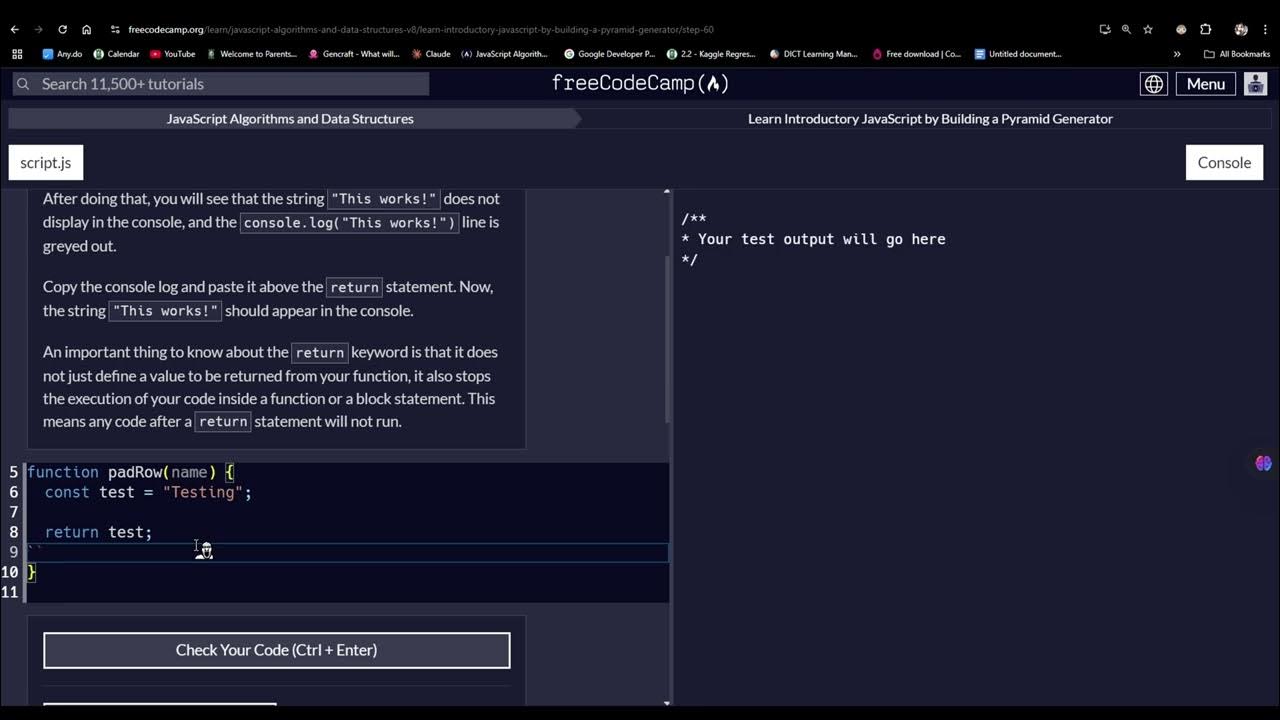1280x720 pixels.
Task: Click the monkey-face extension icon
Action: [1181, 29]
